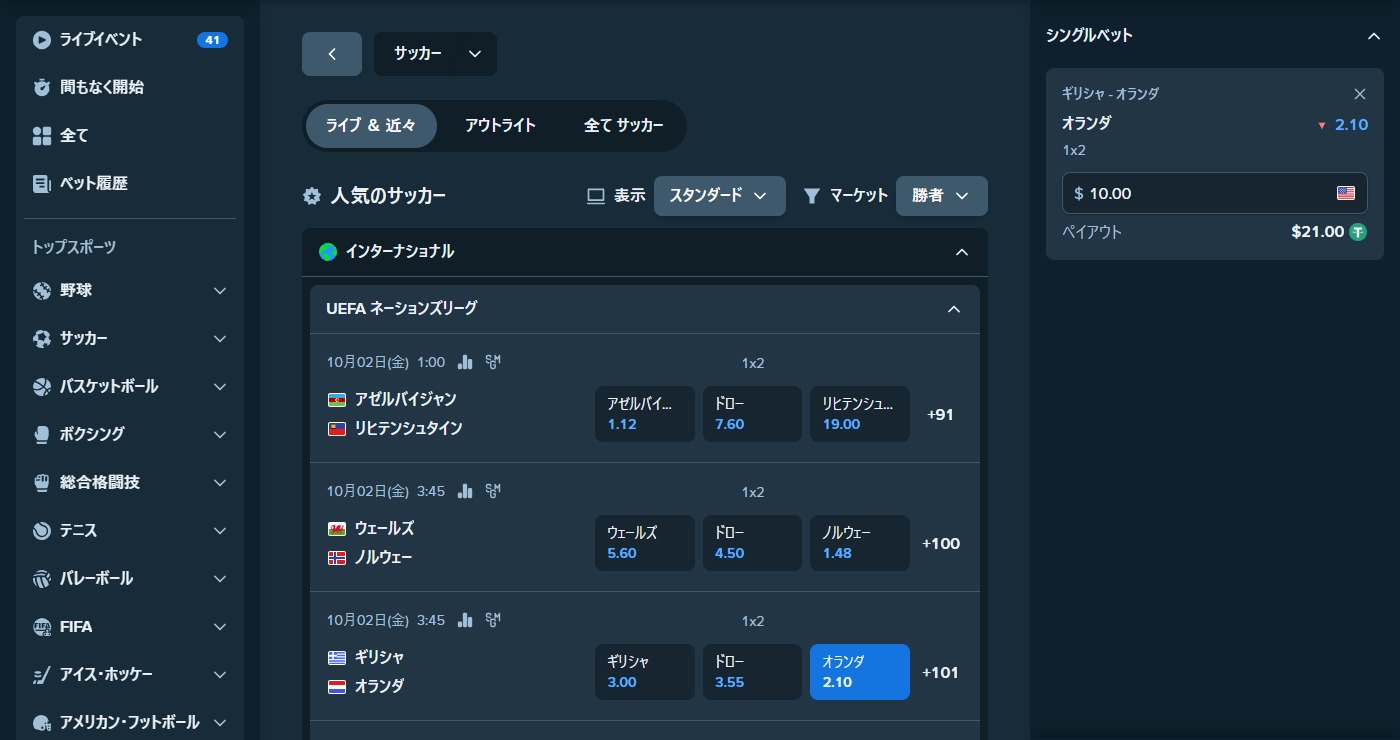Image resolution: width=1400 pixels, height=740 pixels.
Task: Click the バレーボール volleyball icon
Action: pos(41,579)
